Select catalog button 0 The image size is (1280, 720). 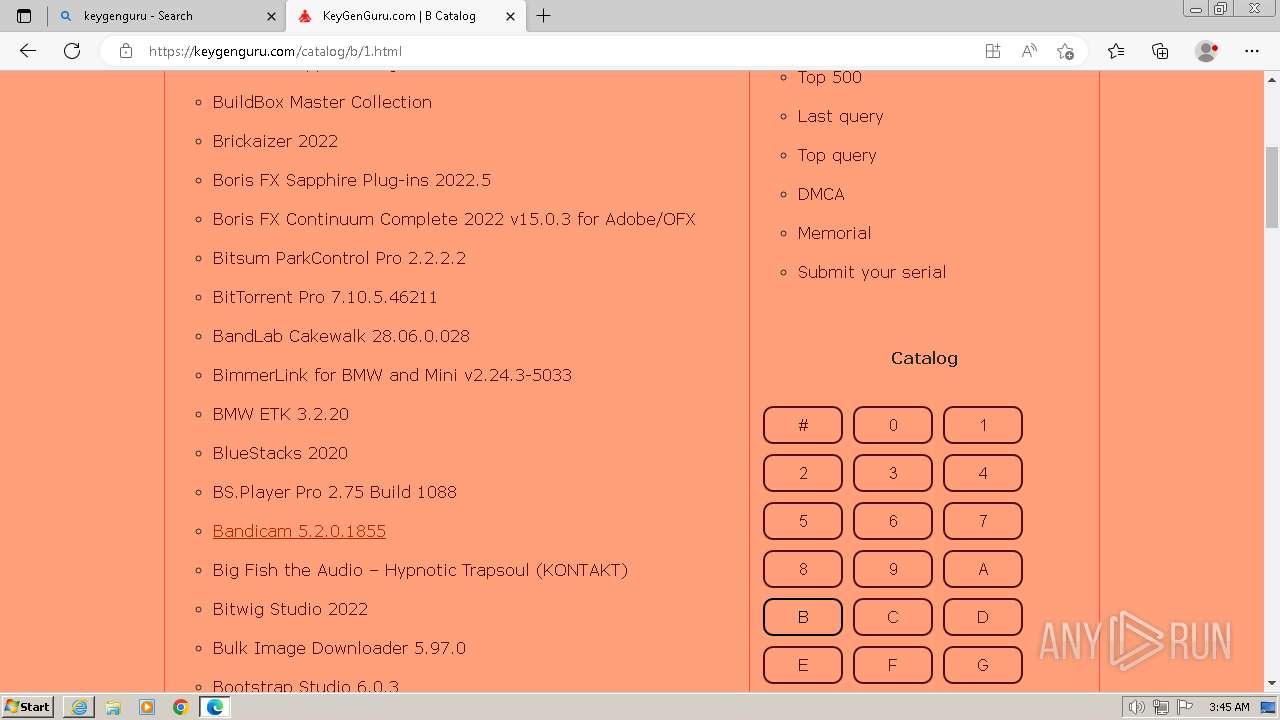893,425
